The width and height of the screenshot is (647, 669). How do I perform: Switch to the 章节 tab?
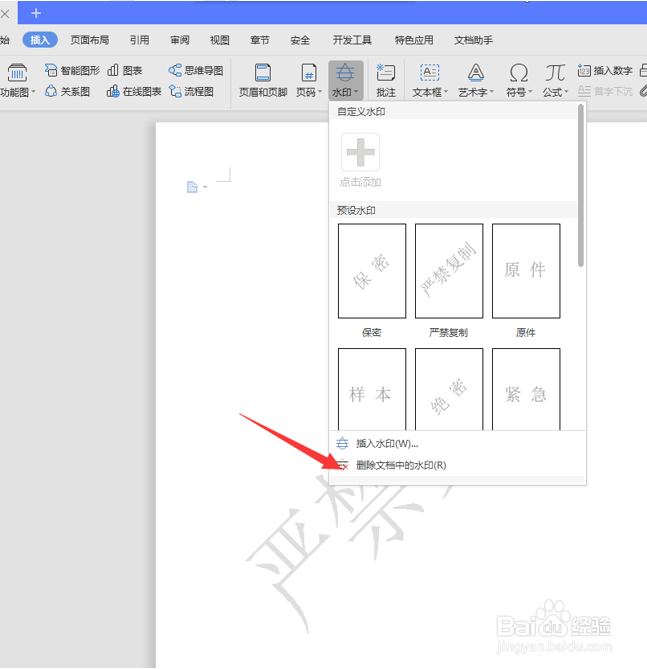[x=260, y=40]
